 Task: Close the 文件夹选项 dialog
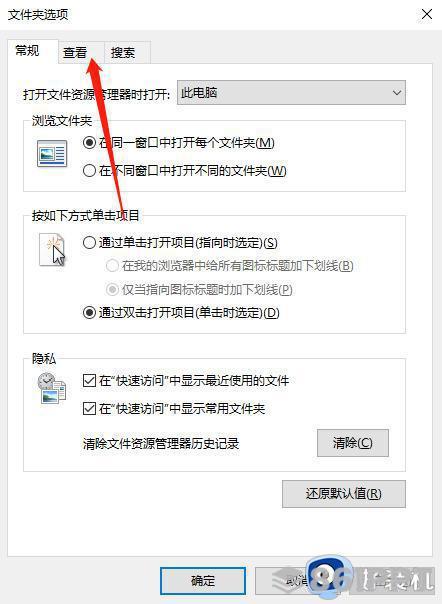point(427,14)
